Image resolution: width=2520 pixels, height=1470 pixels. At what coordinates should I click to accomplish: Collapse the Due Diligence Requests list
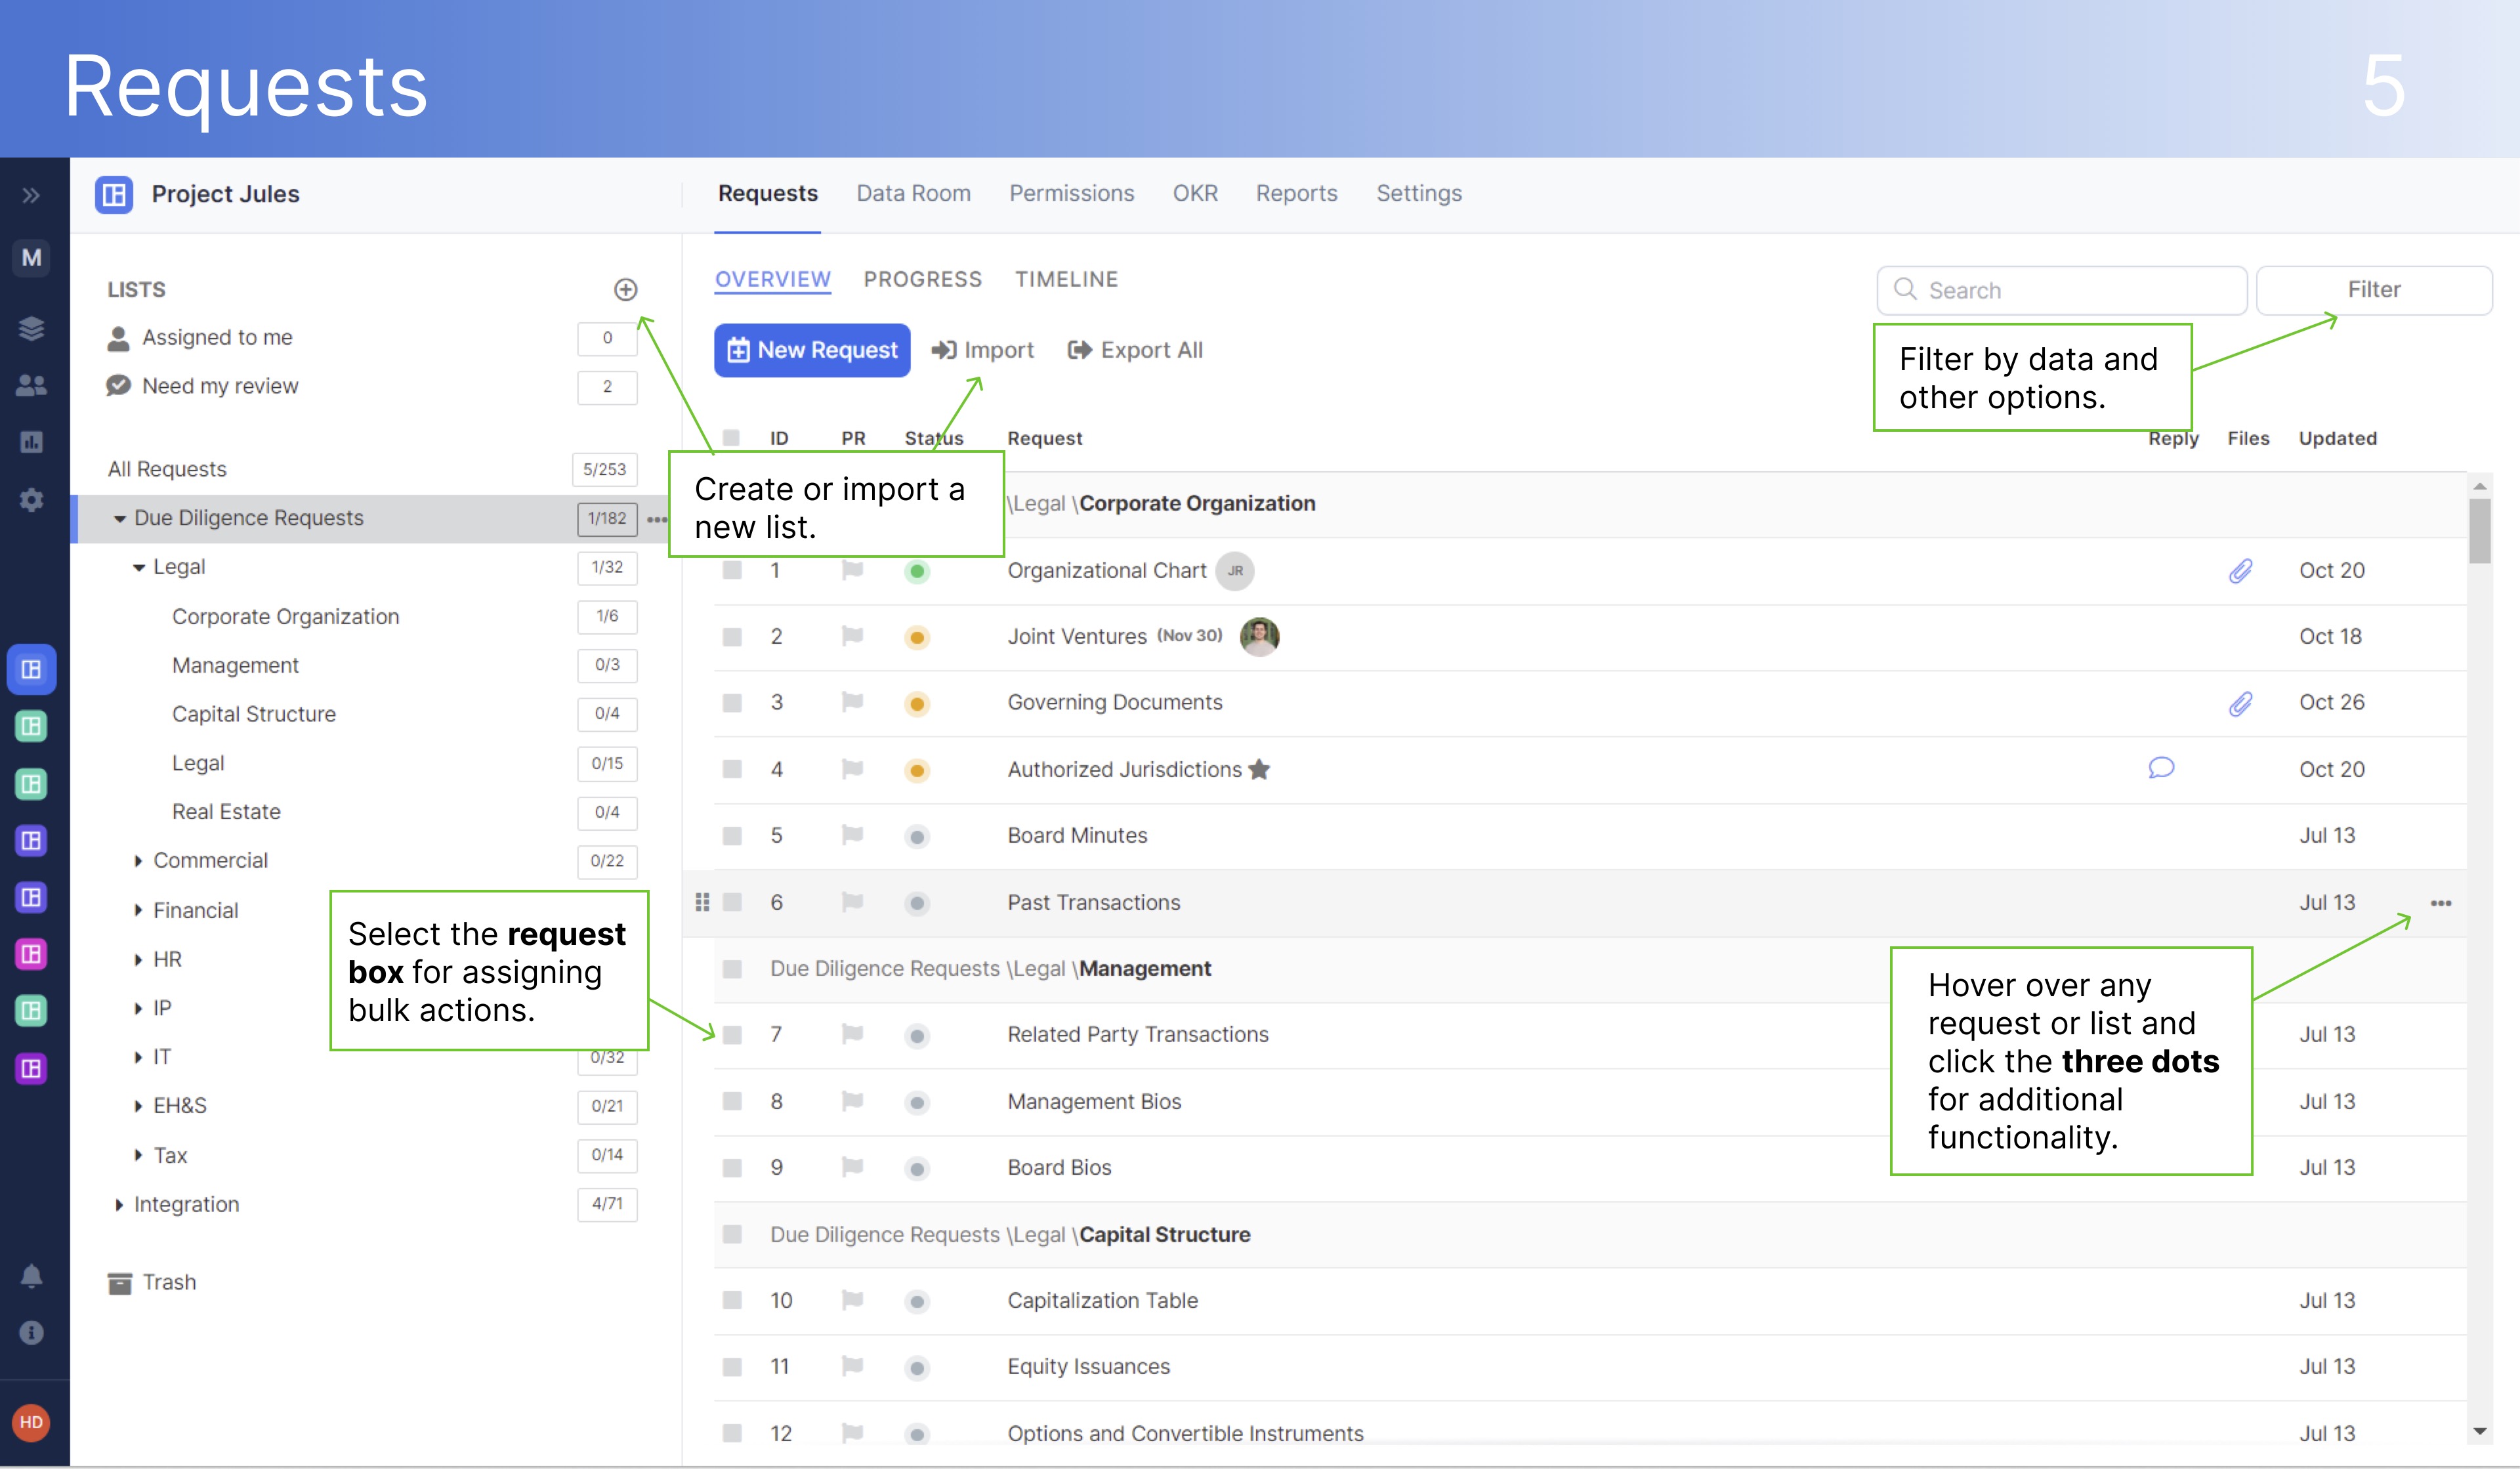[119, 518]
